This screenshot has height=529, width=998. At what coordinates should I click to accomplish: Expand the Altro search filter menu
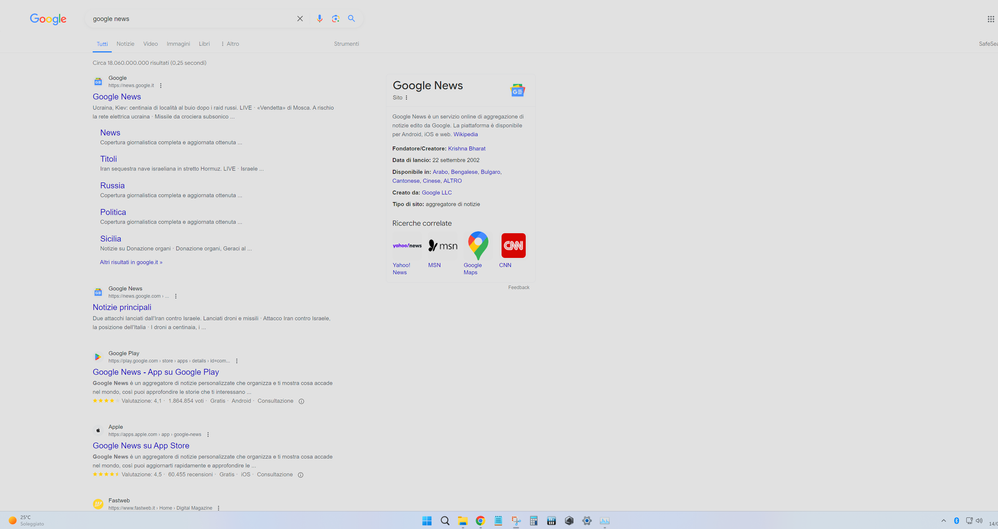pos(230,44)
